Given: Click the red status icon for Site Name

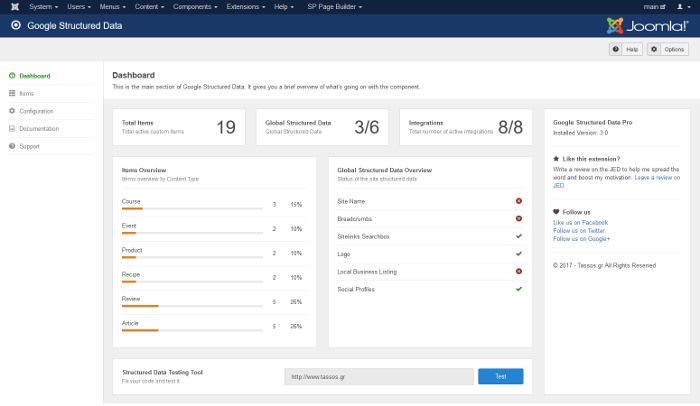Looking at the screenshot, I should point(519,201).
